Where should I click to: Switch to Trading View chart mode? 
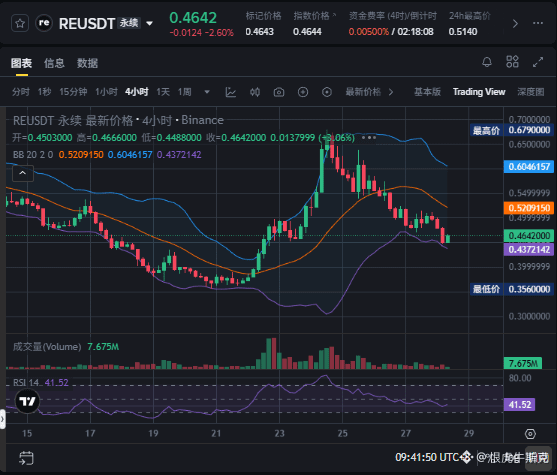click(x=479, y=92)
